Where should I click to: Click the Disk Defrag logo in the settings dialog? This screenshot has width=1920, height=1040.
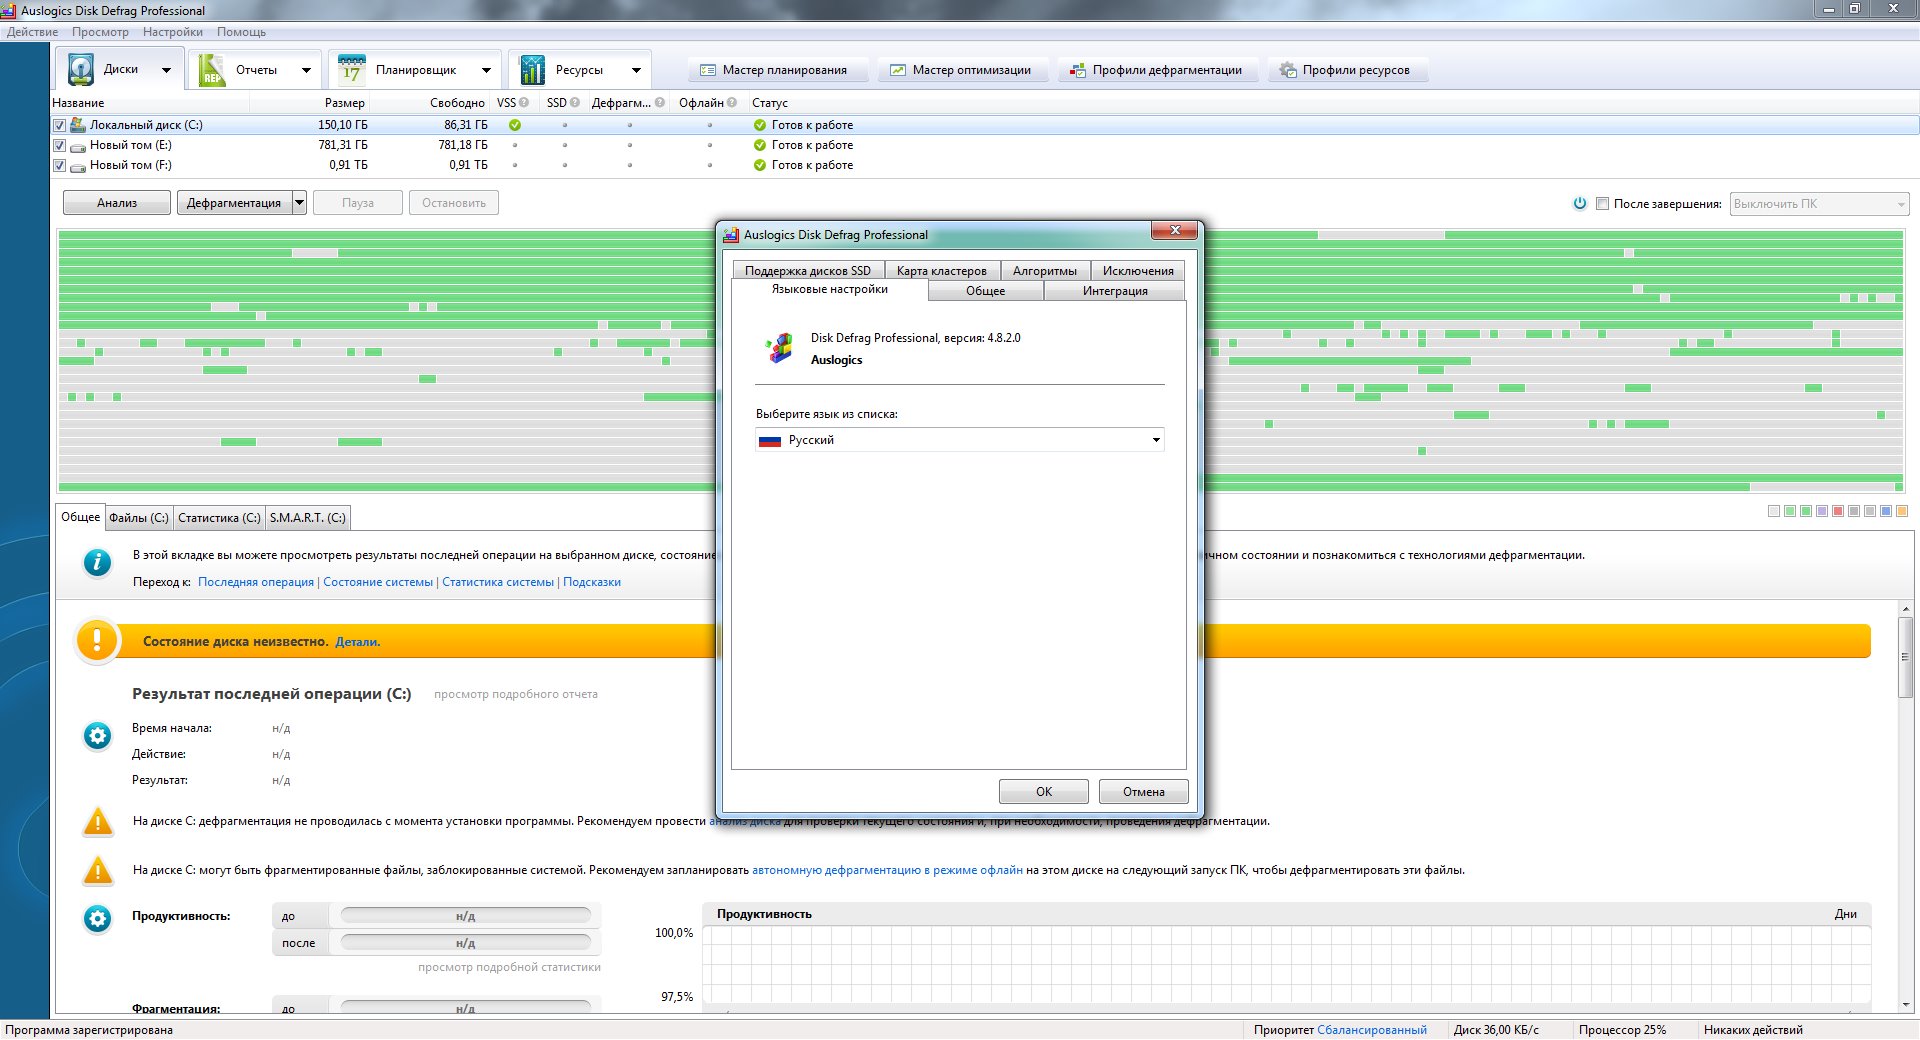pos(779,348)
